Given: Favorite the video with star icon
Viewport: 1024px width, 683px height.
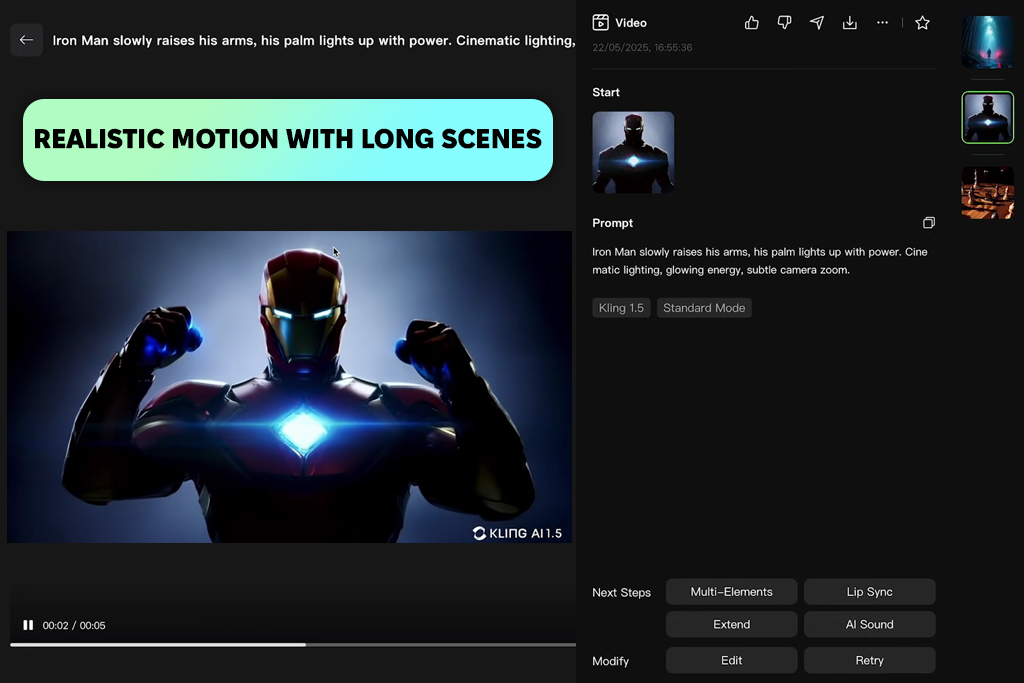Looking at the screenshot, I should tap(922, 23).
